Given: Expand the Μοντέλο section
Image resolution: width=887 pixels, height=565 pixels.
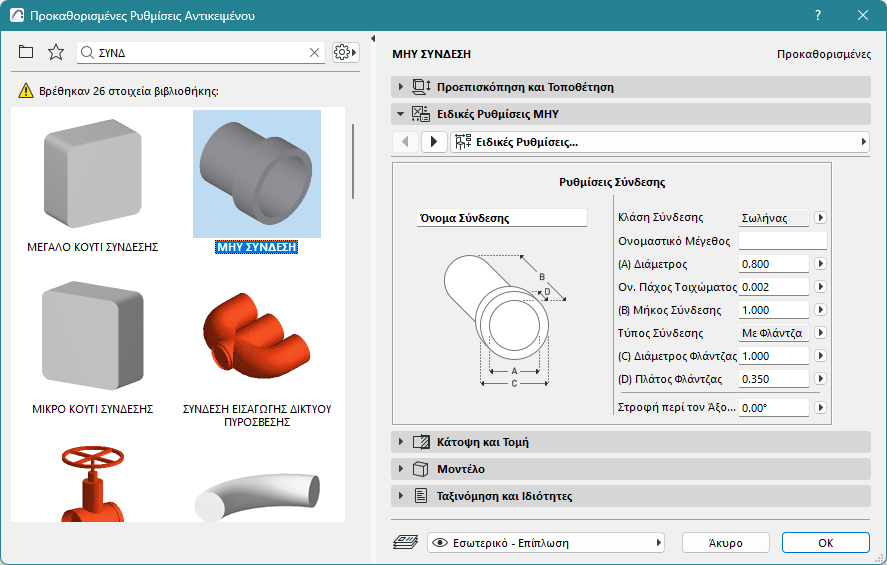Looking at the screenshot, I should (401, 468).
